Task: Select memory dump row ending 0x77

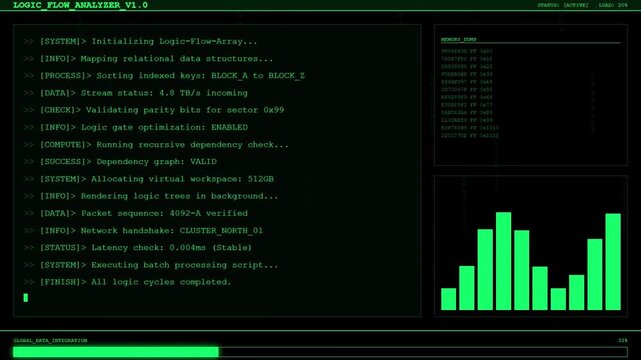Action: click(x=466, y=105)
